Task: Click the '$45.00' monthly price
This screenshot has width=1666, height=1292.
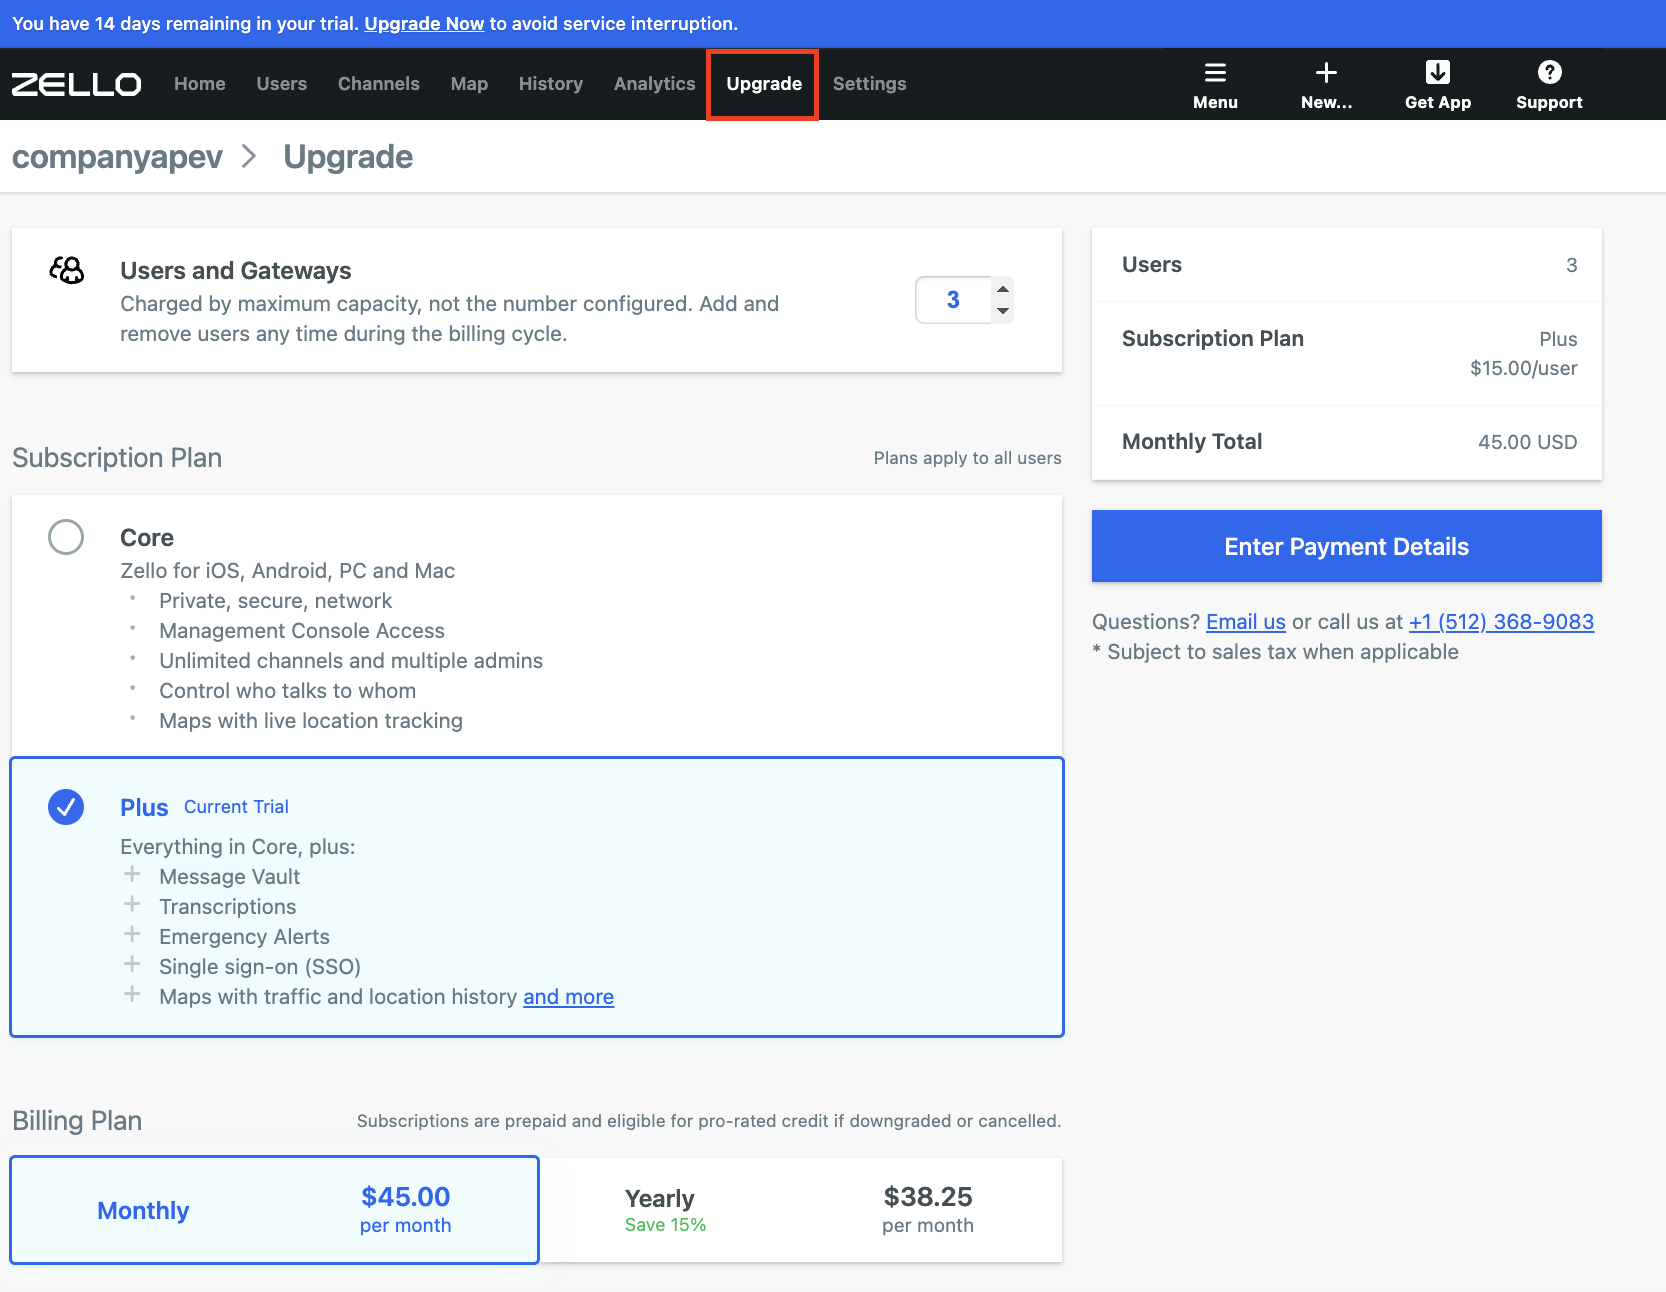Action: pos(406,1196)
